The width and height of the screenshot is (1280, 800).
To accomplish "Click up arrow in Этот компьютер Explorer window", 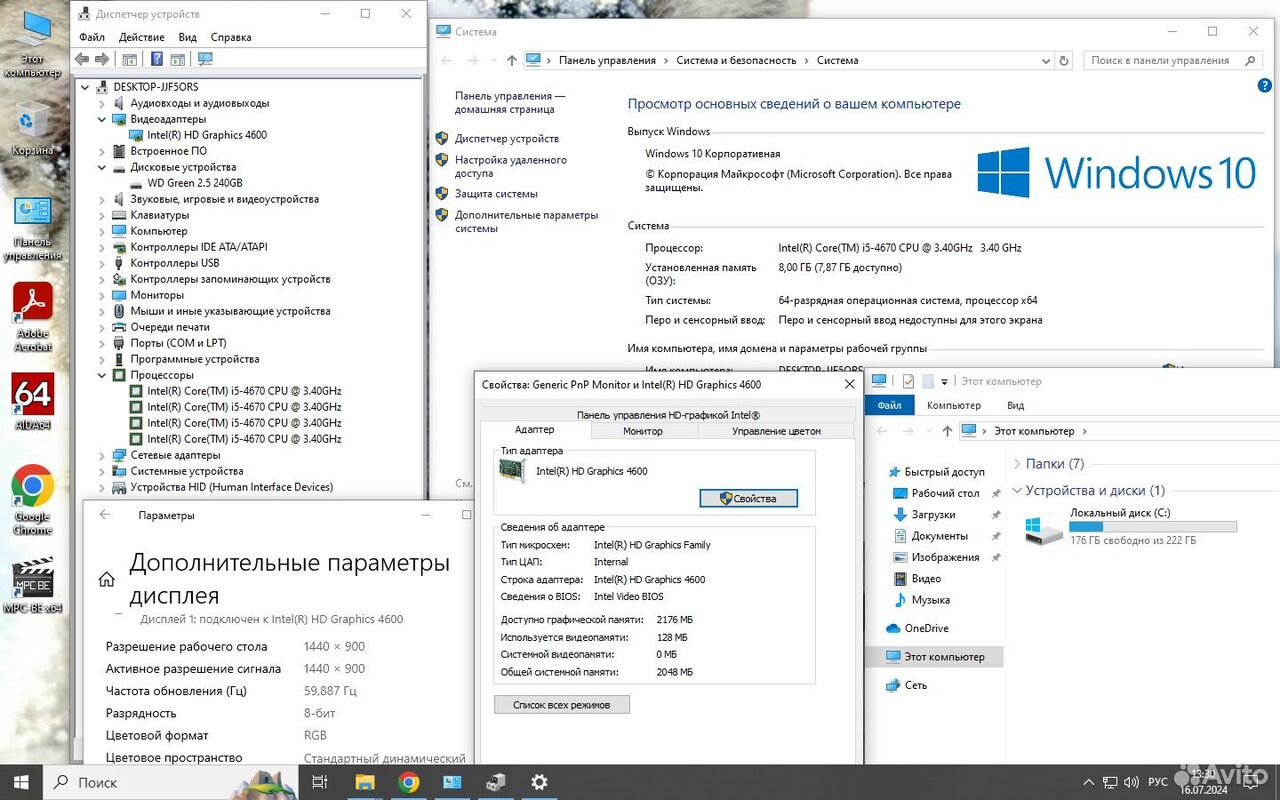I will pyautogui.click(x=948, y=431).
